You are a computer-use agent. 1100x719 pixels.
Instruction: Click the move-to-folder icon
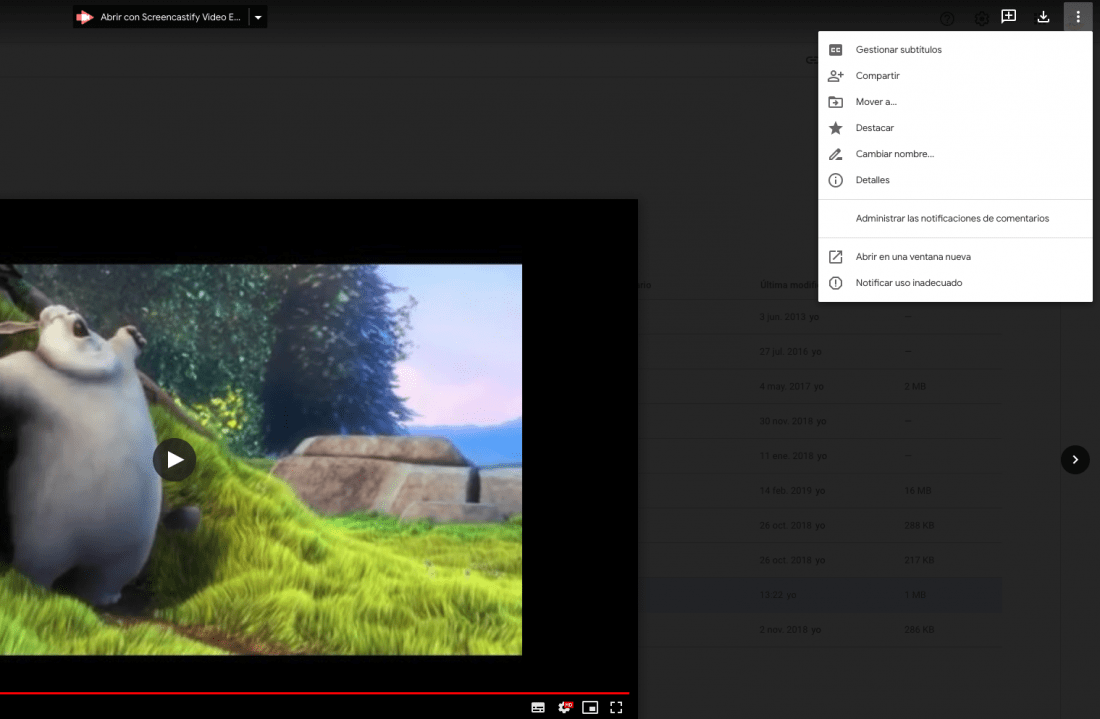pos(836,102)
